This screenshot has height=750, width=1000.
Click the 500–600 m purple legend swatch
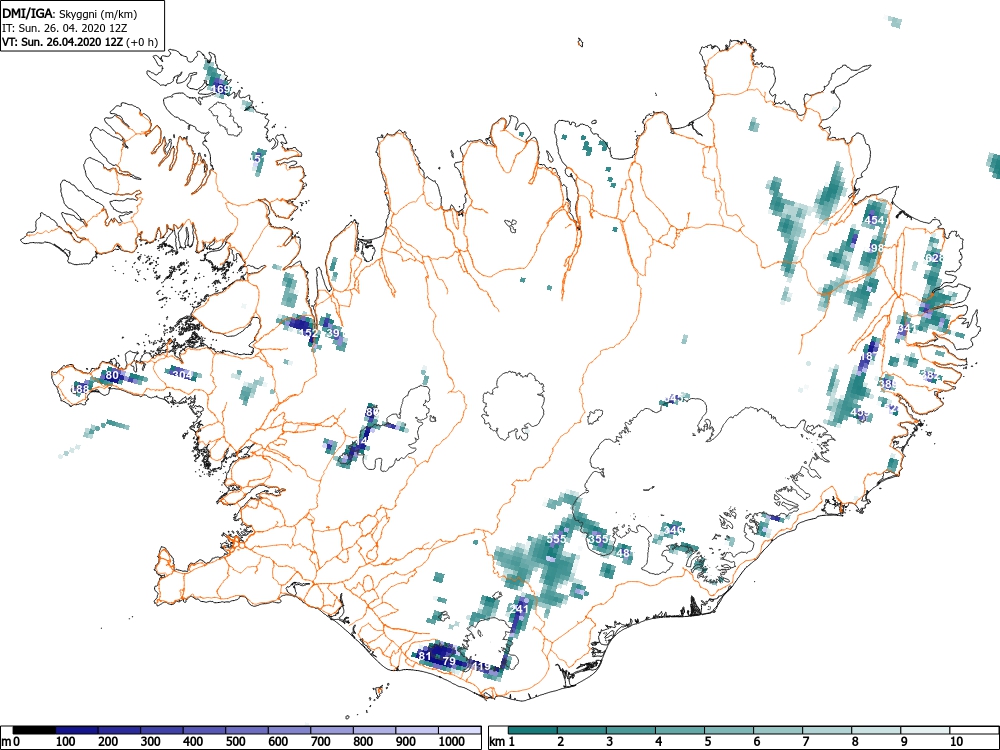click(247, 730)
